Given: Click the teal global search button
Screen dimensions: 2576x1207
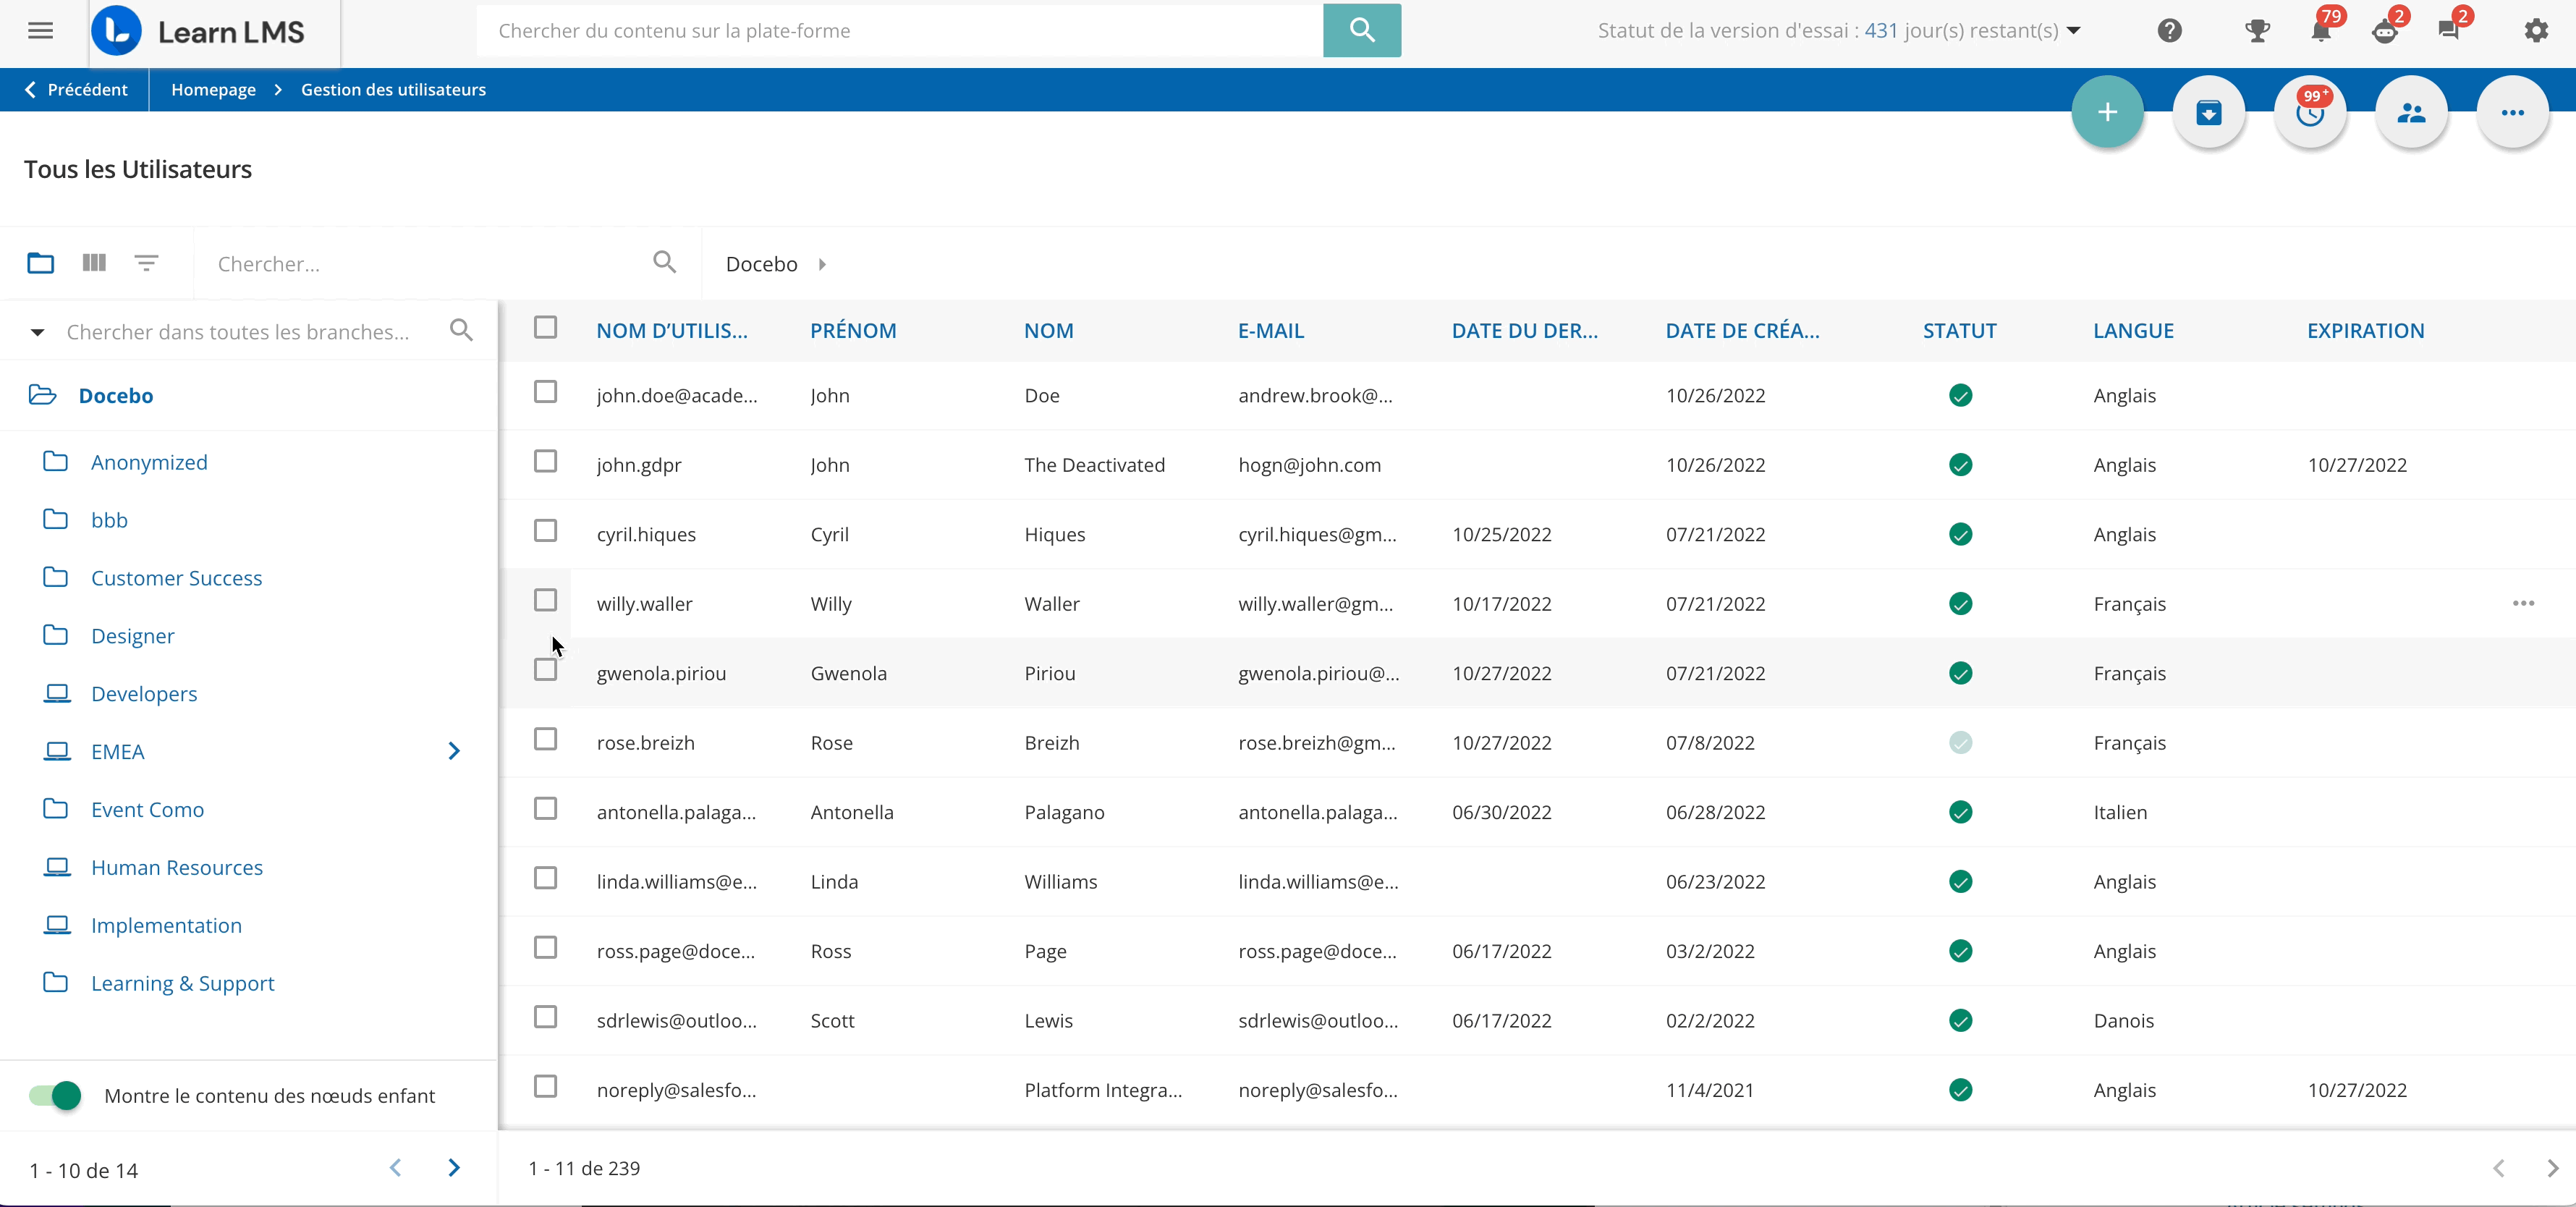Looking at the screenshot, I should coord(1361,30).
